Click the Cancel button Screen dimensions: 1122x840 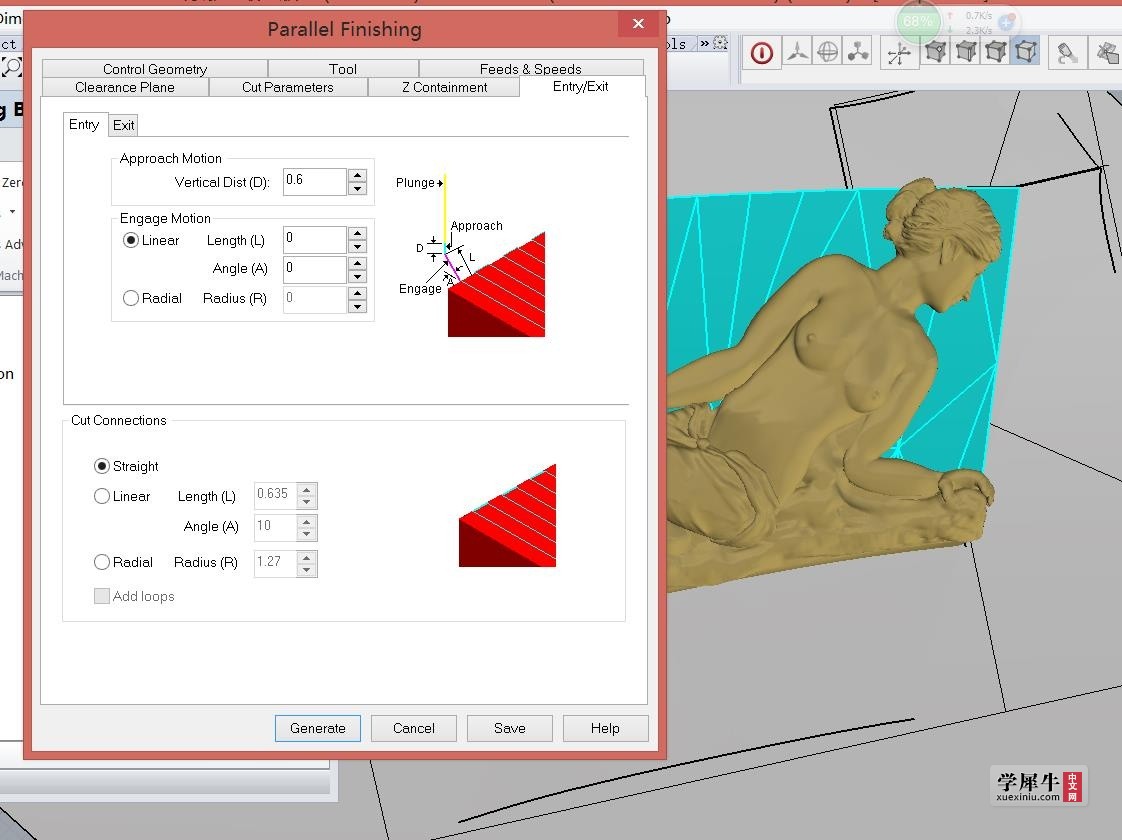[414, 728]
